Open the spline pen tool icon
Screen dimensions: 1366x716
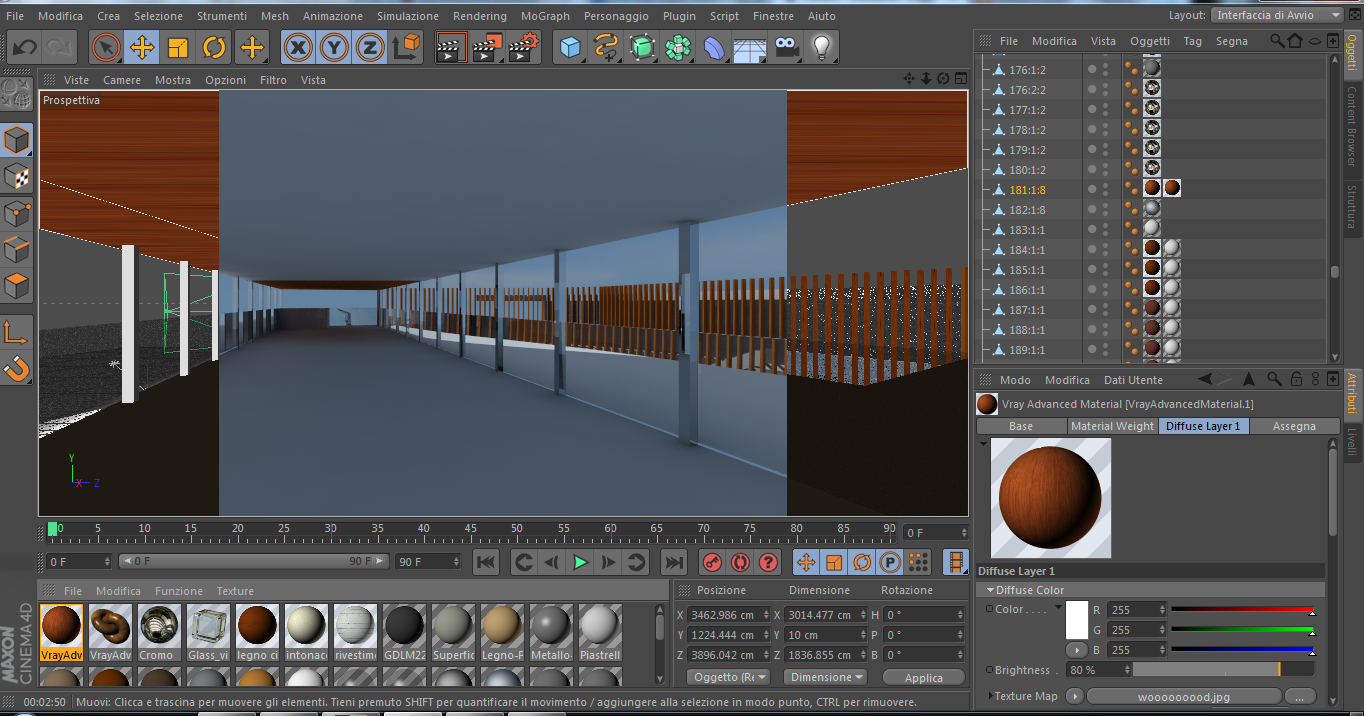click(605, 47)
